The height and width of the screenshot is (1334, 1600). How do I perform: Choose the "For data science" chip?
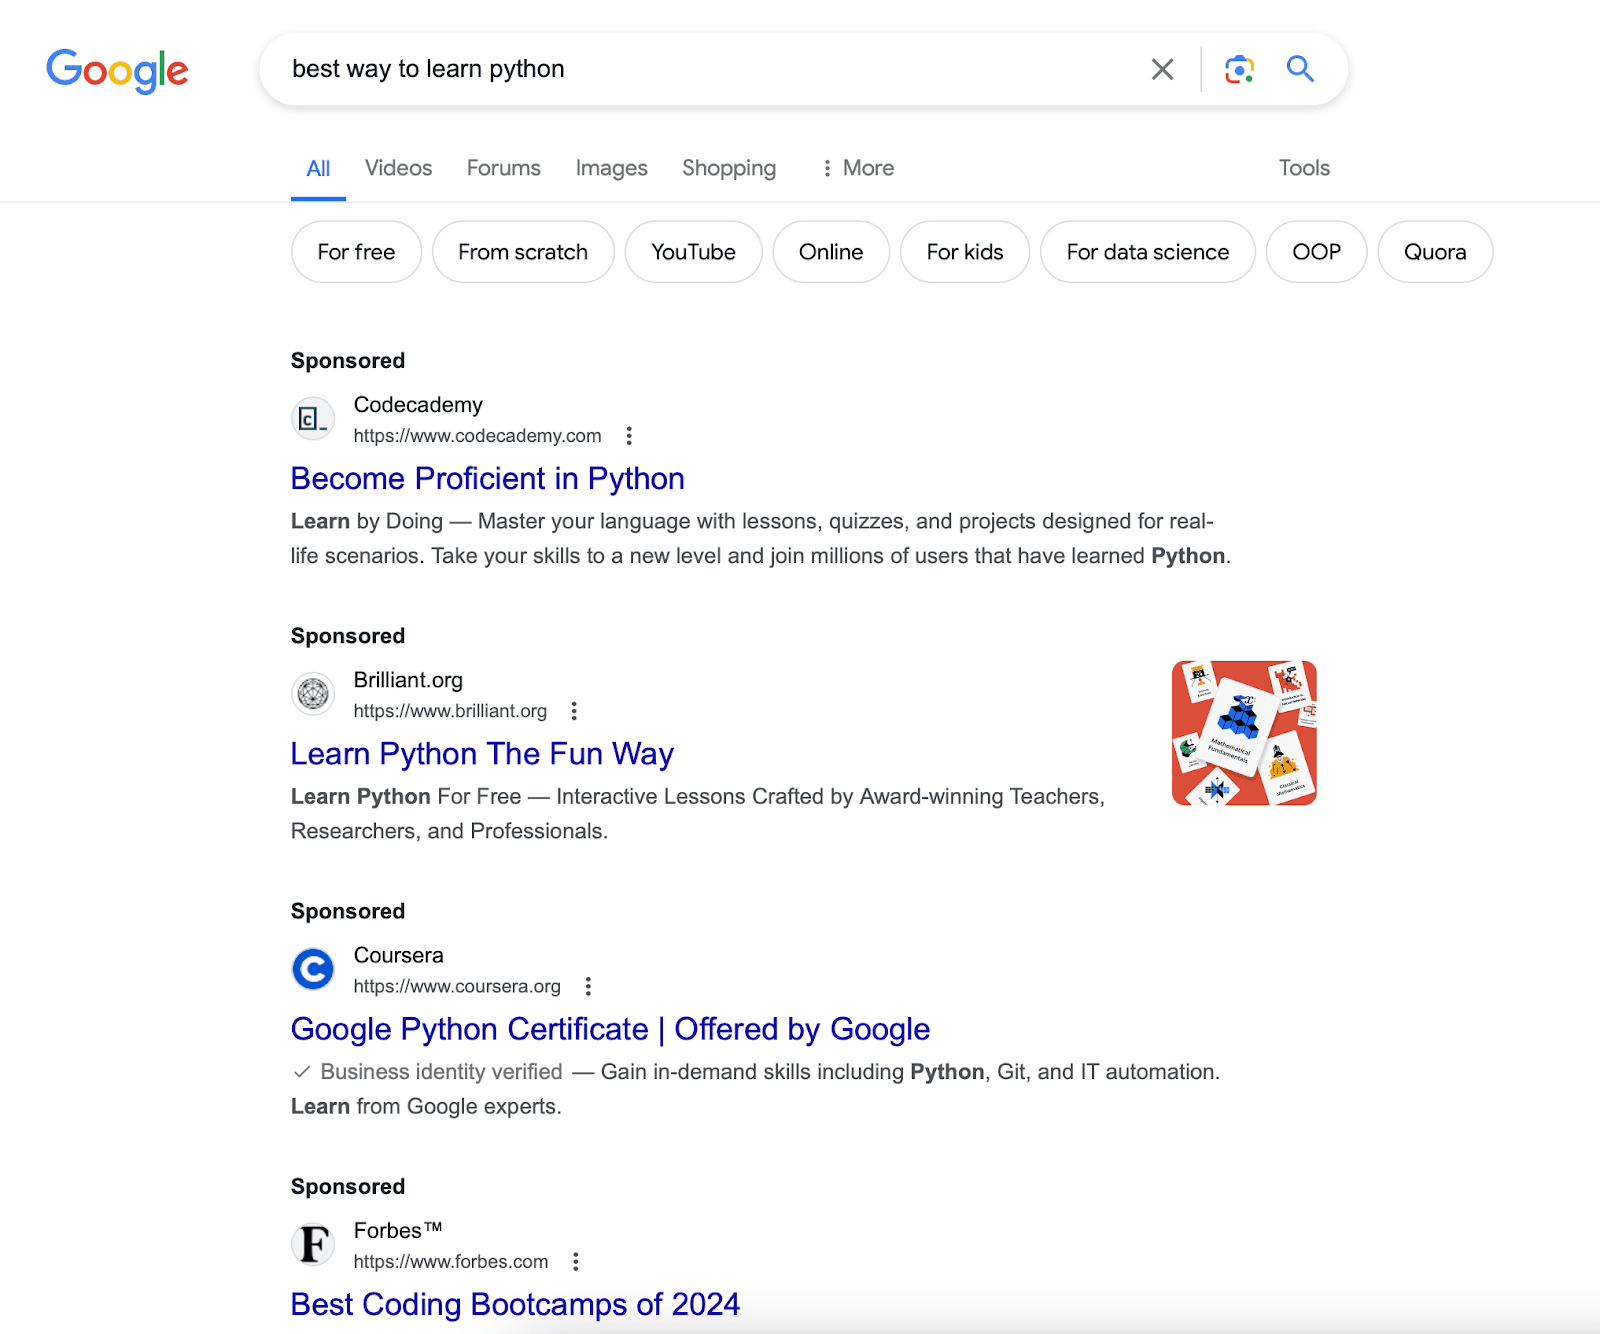coord(1148,252)
